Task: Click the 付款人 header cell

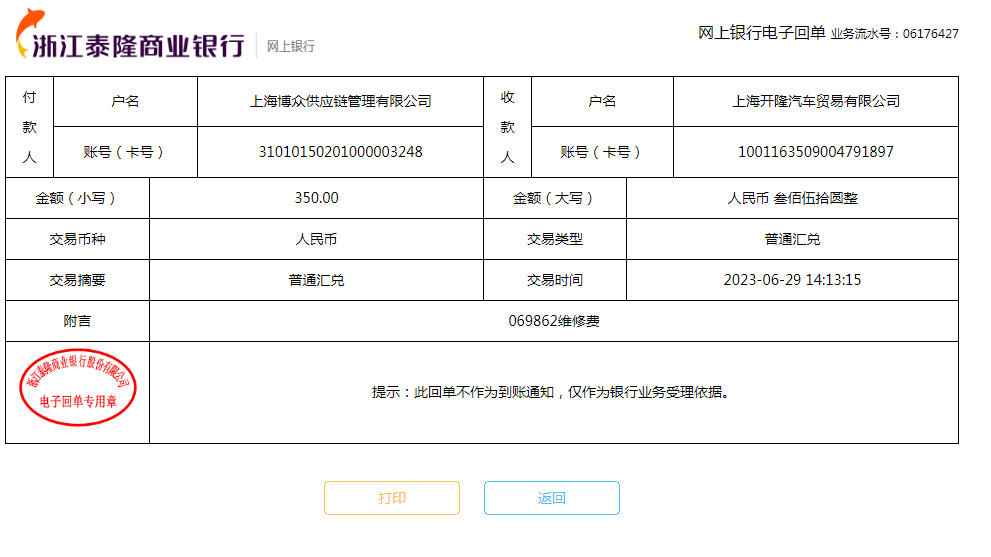Action: tap(29, 127)
